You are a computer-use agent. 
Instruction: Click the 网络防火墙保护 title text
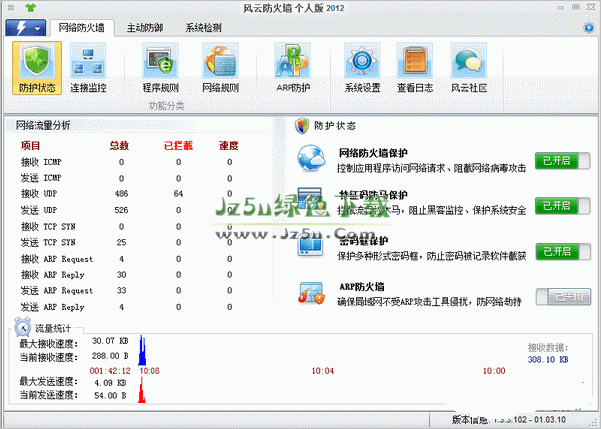pyautogui.click(x=373, y=153)
